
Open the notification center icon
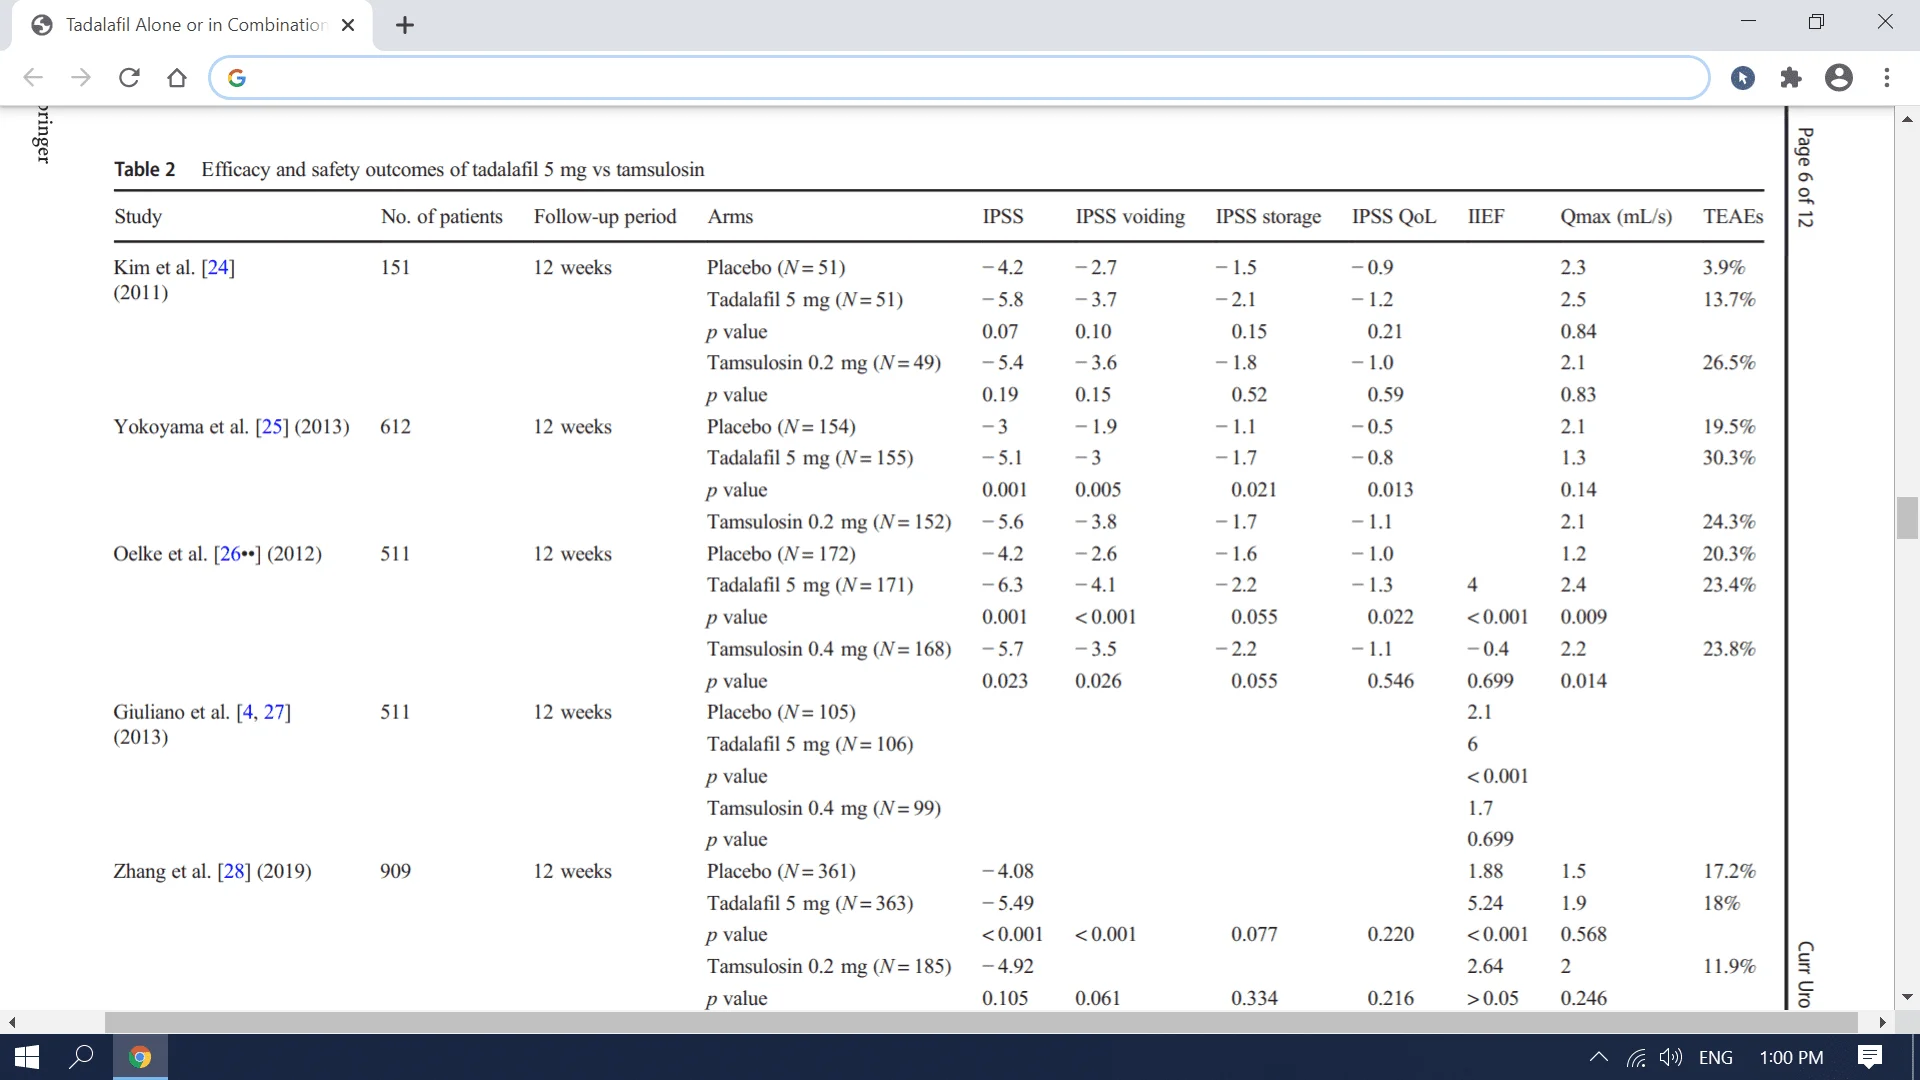point(1870,1057)
